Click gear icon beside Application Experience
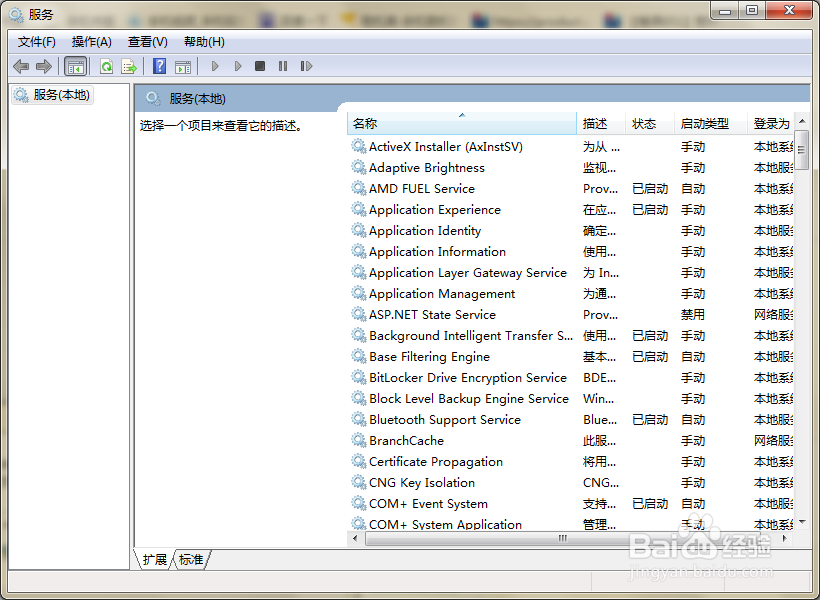This screenshot has height=600, width=820. pyautogui.click(x=358, y=209)
